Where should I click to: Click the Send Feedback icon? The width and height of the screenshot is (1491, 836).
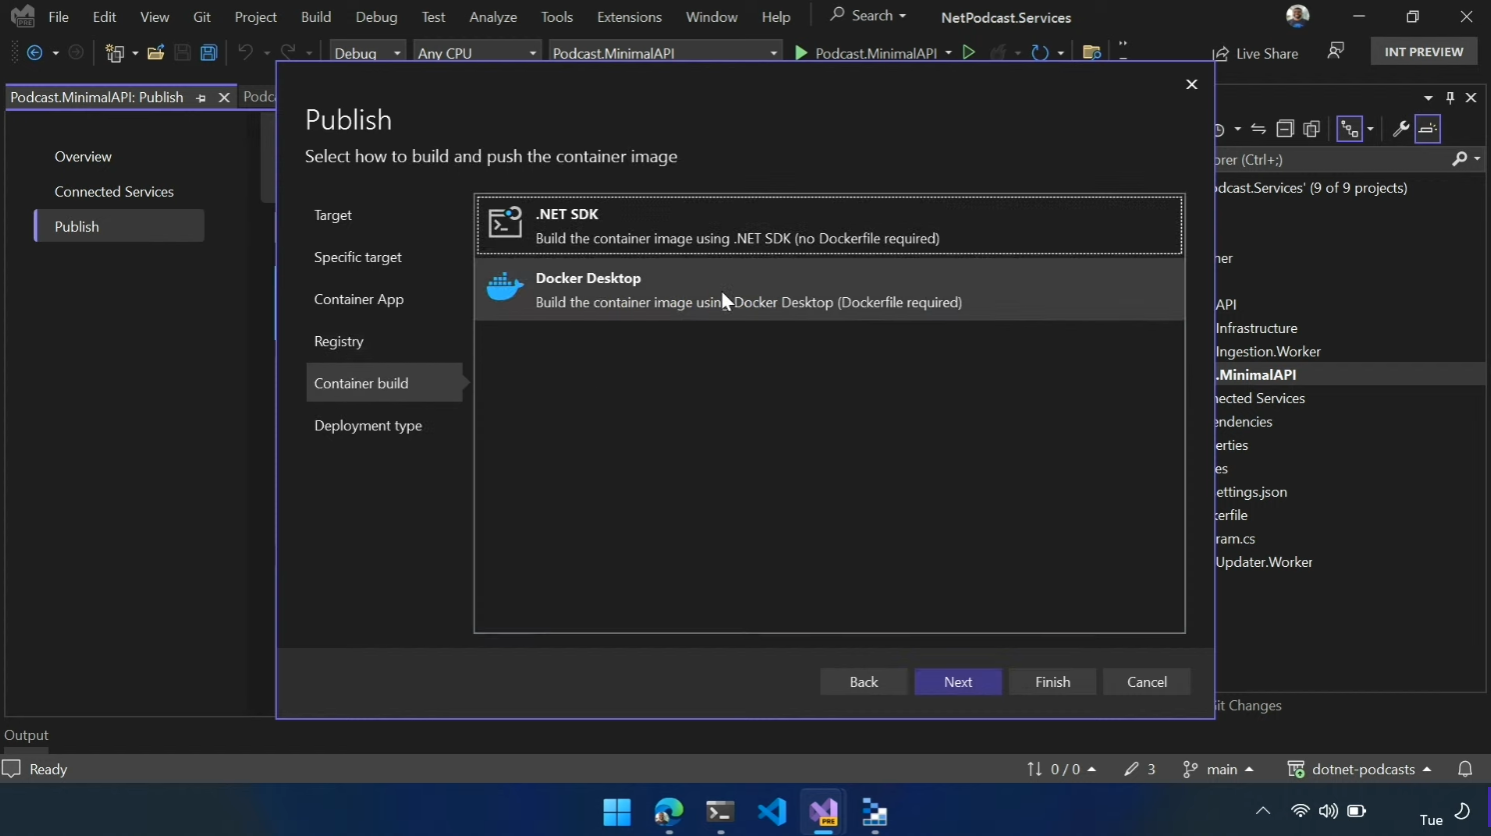(x=1335, y=52)
